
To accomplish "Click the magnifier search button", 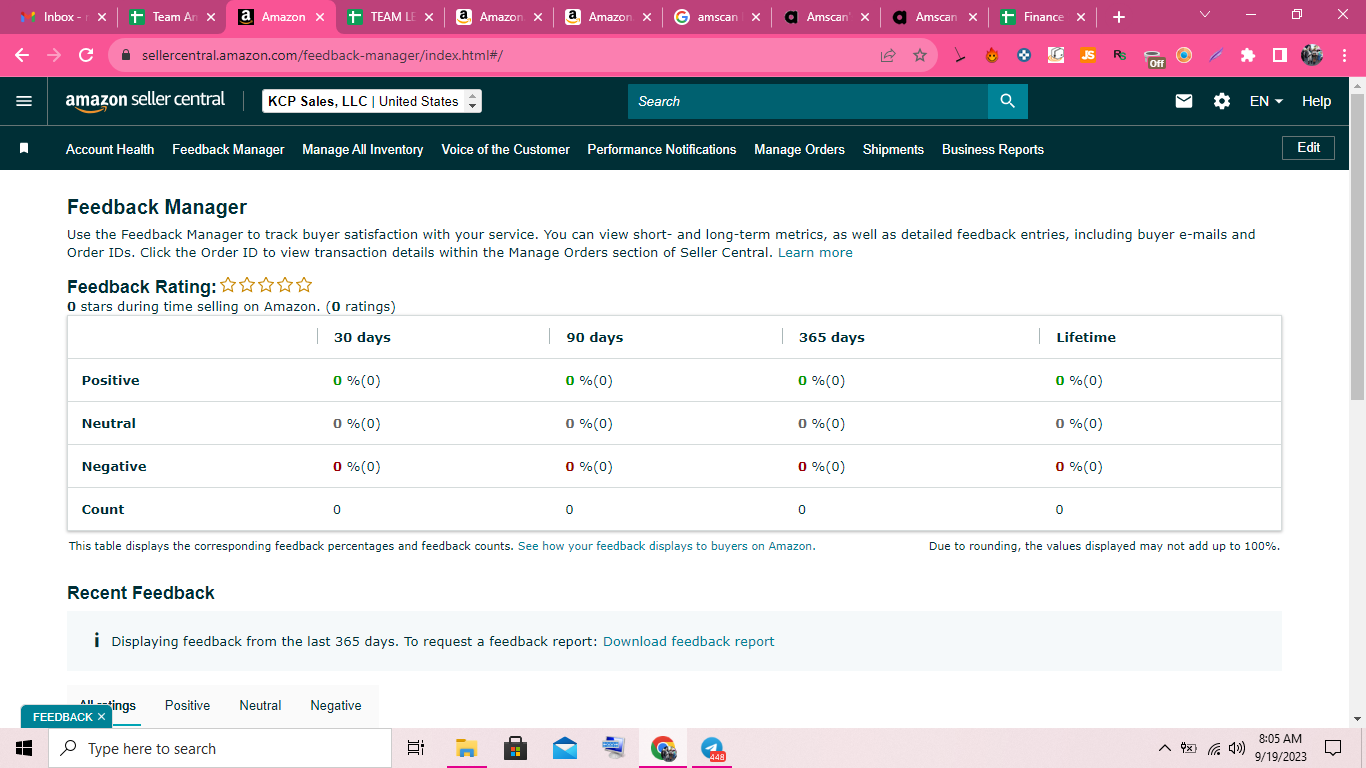I will click(1007, 101).
